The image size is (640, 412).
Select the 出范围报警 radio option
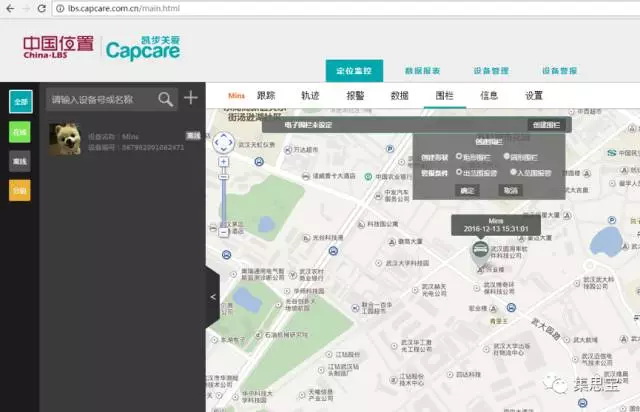tap(459, 171)
